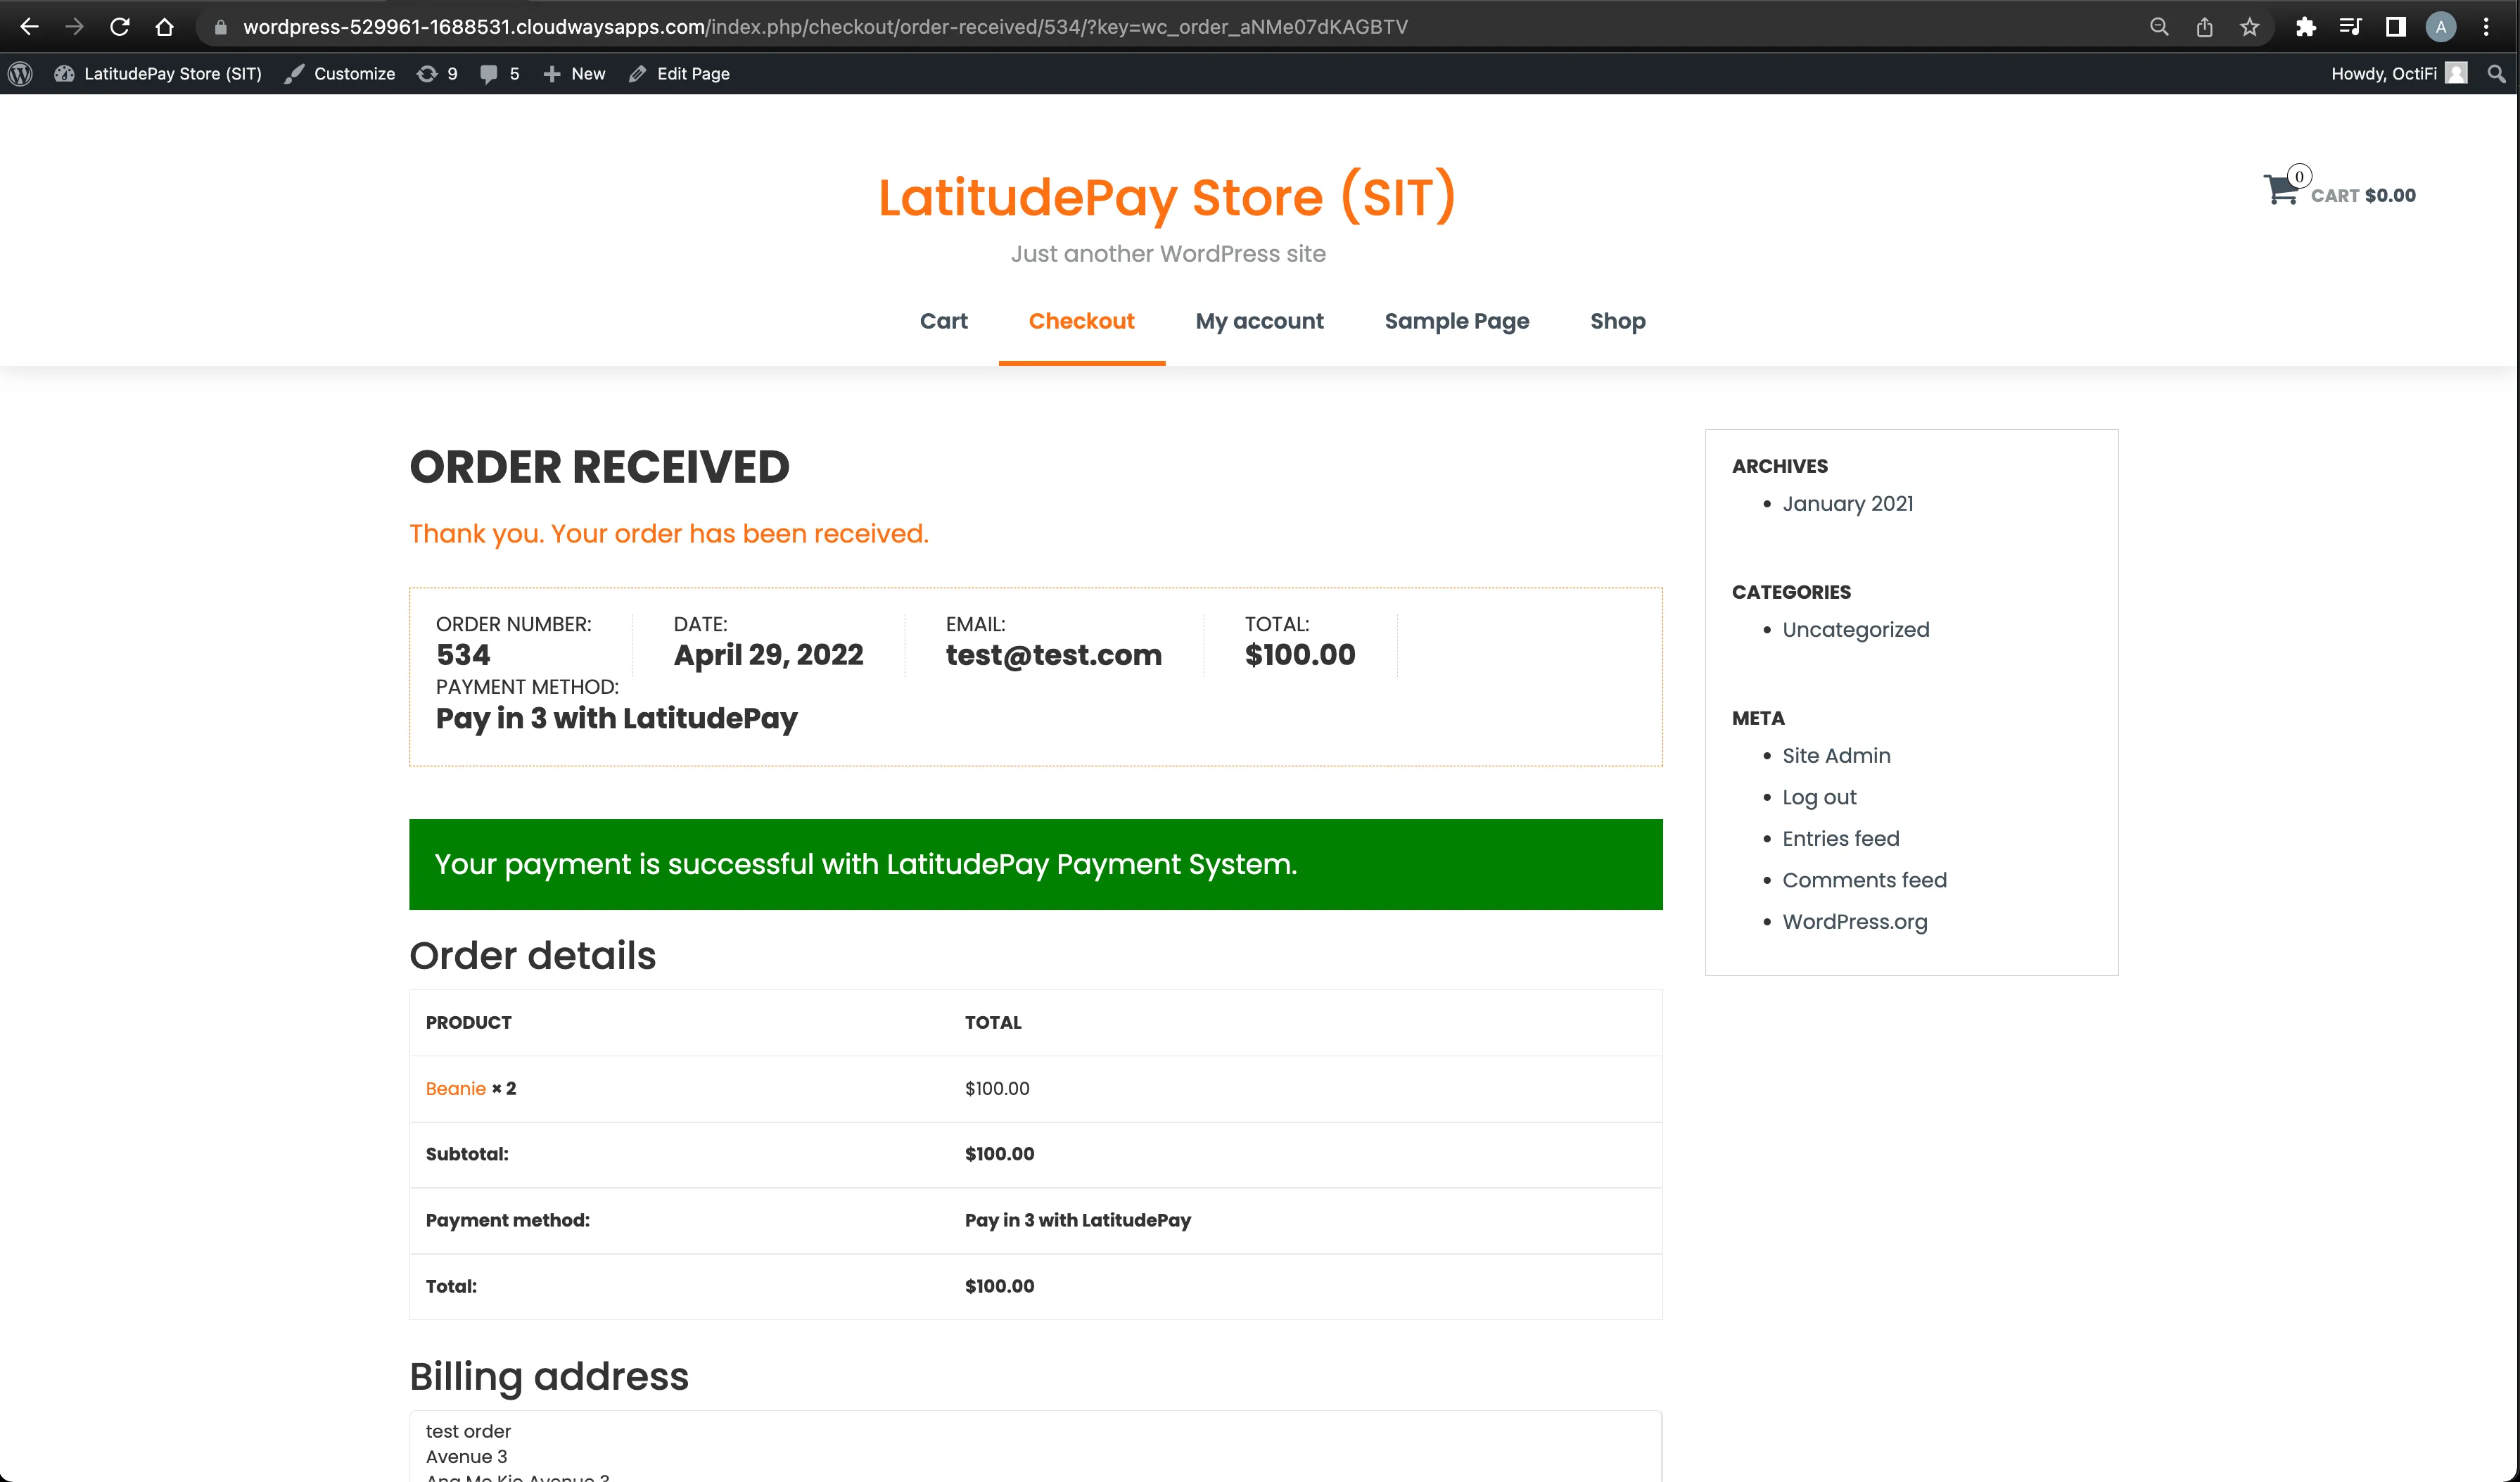
Task: Open Chrome three-dot menu
Action: pyautogui.click(x=2486, y=27)
